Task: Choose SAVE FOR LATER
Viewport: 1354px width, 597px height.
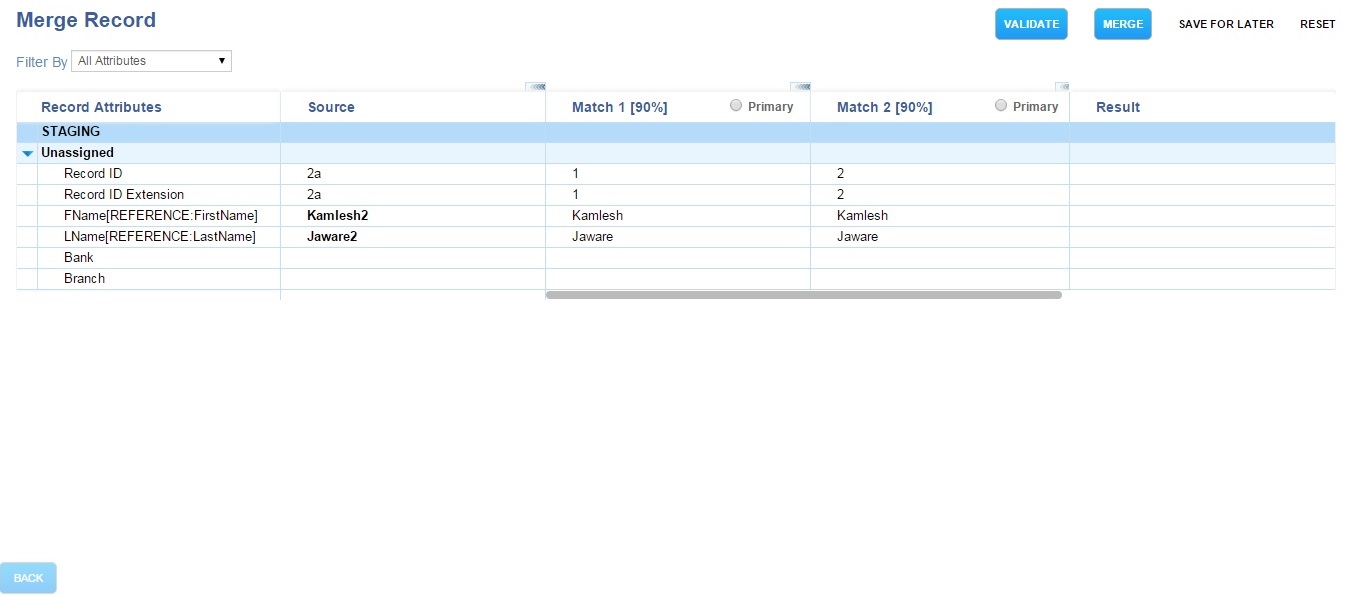Action: [1226, 24]
